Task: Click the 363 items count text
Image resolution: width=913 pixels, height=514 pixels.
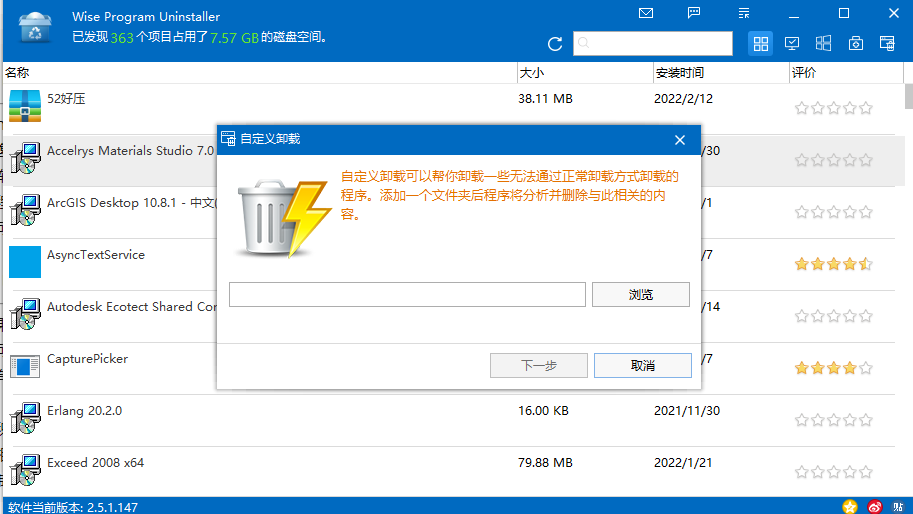Action: pyautogui.click(x=122, y=38)
